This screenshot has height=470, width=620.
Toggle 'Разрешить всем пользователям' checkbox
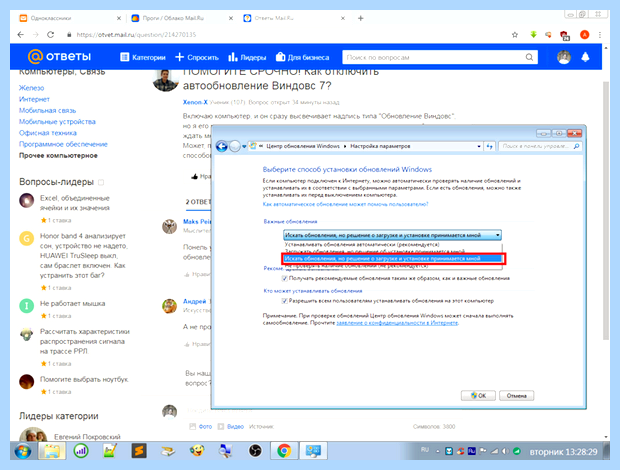click(284, 301)
